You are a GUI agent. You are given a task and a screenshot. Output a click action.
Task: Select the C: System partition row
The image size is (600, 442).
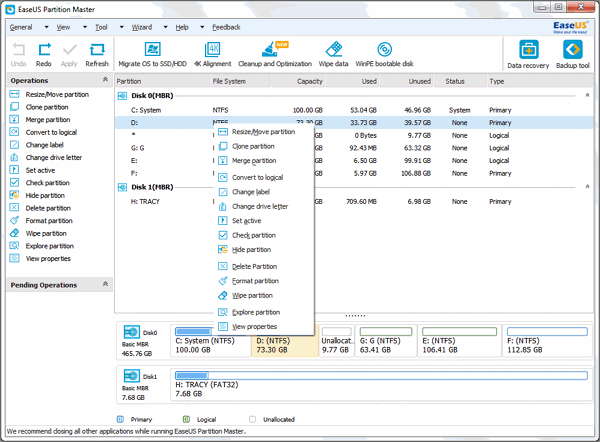[x=354, y=110]
